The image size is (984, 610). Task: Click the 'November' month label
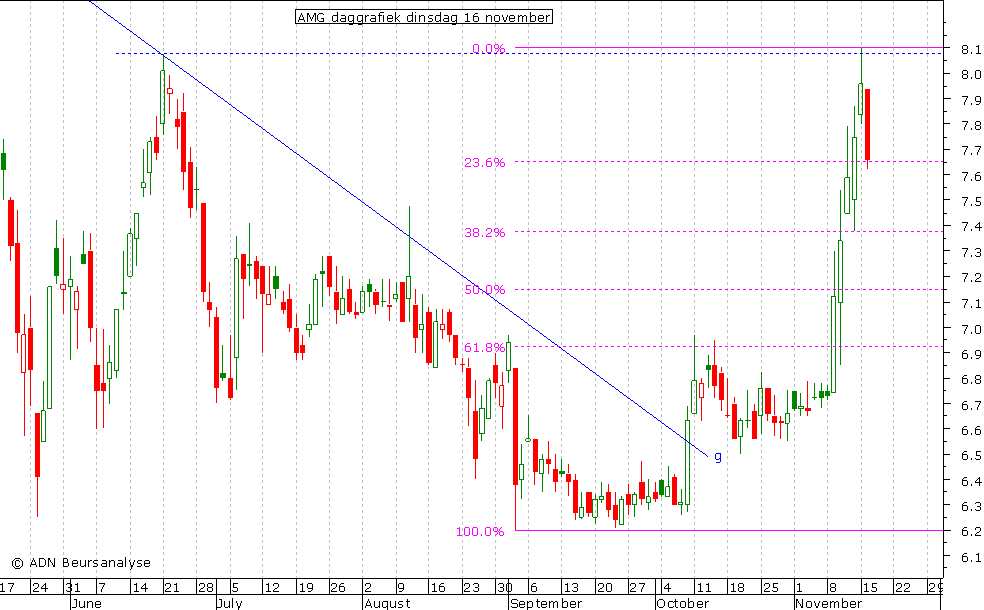pos(829,603)
